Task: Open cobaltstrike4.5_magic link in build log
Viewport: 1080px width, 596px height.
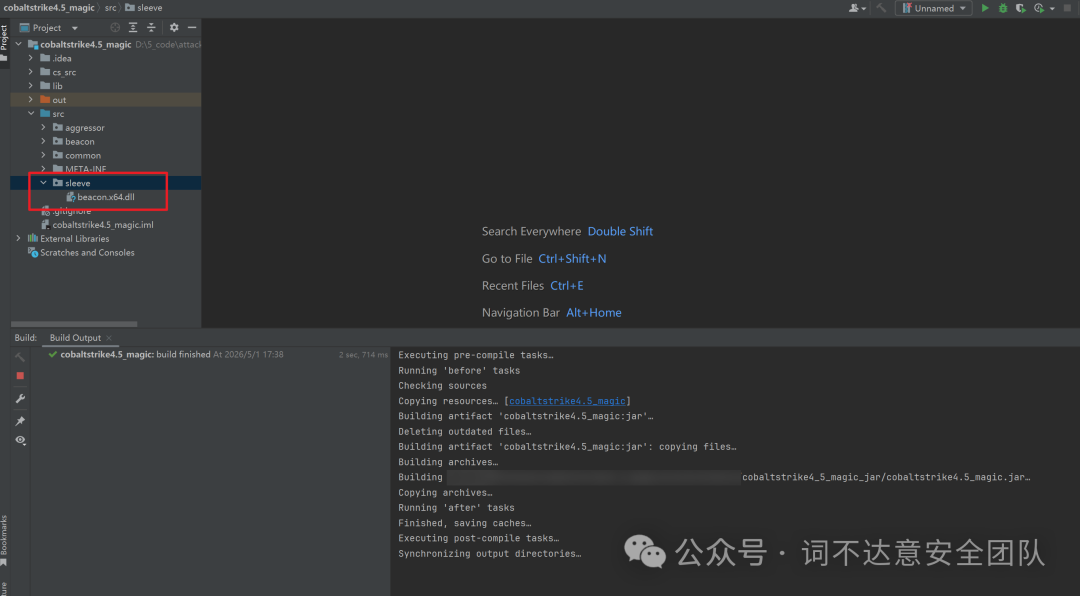Action: [x=567, y=401]
